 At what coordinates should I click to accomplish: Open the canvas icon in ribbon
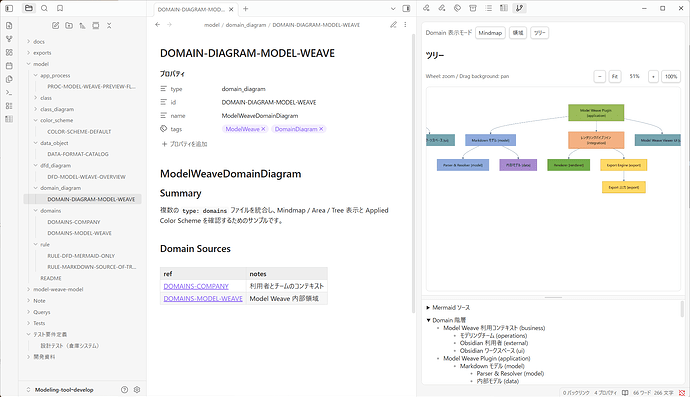[x=9, y=52]
